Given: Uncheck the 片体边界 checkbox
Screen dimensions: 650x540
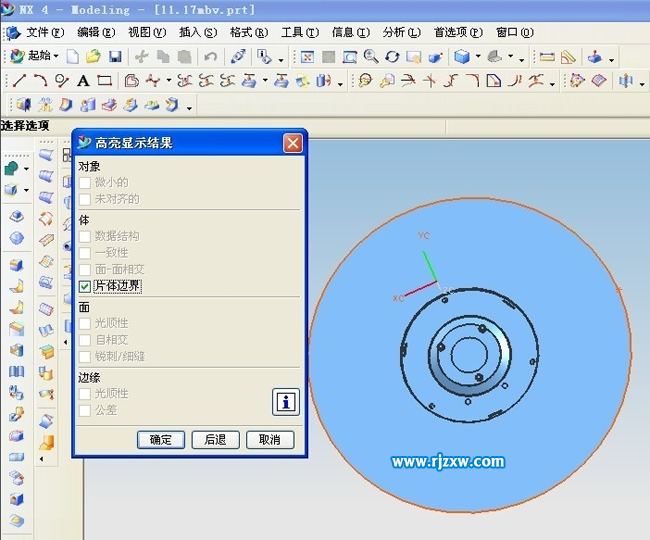Looking at the screenshot, I should [x=85, y=287].
